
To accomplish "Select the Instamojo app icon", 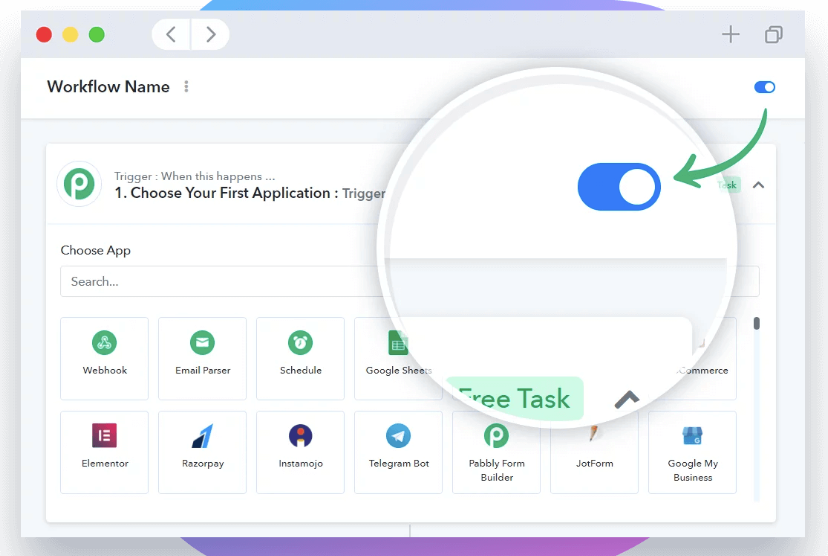I will [x=300, y=451].
